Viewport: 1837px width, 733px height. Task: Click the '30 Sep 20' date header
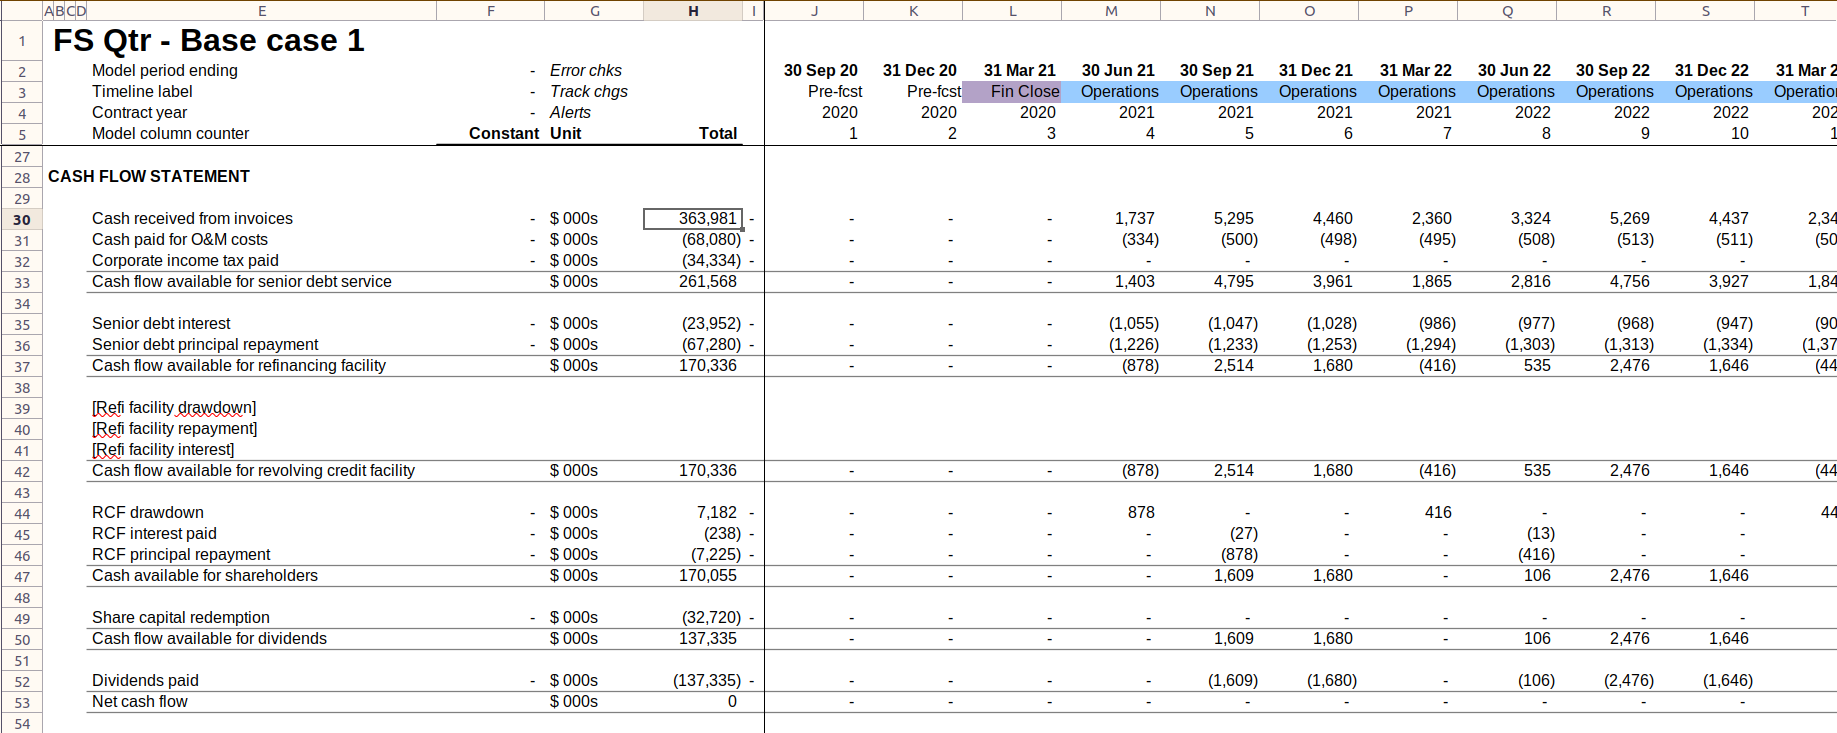[821, 71]
